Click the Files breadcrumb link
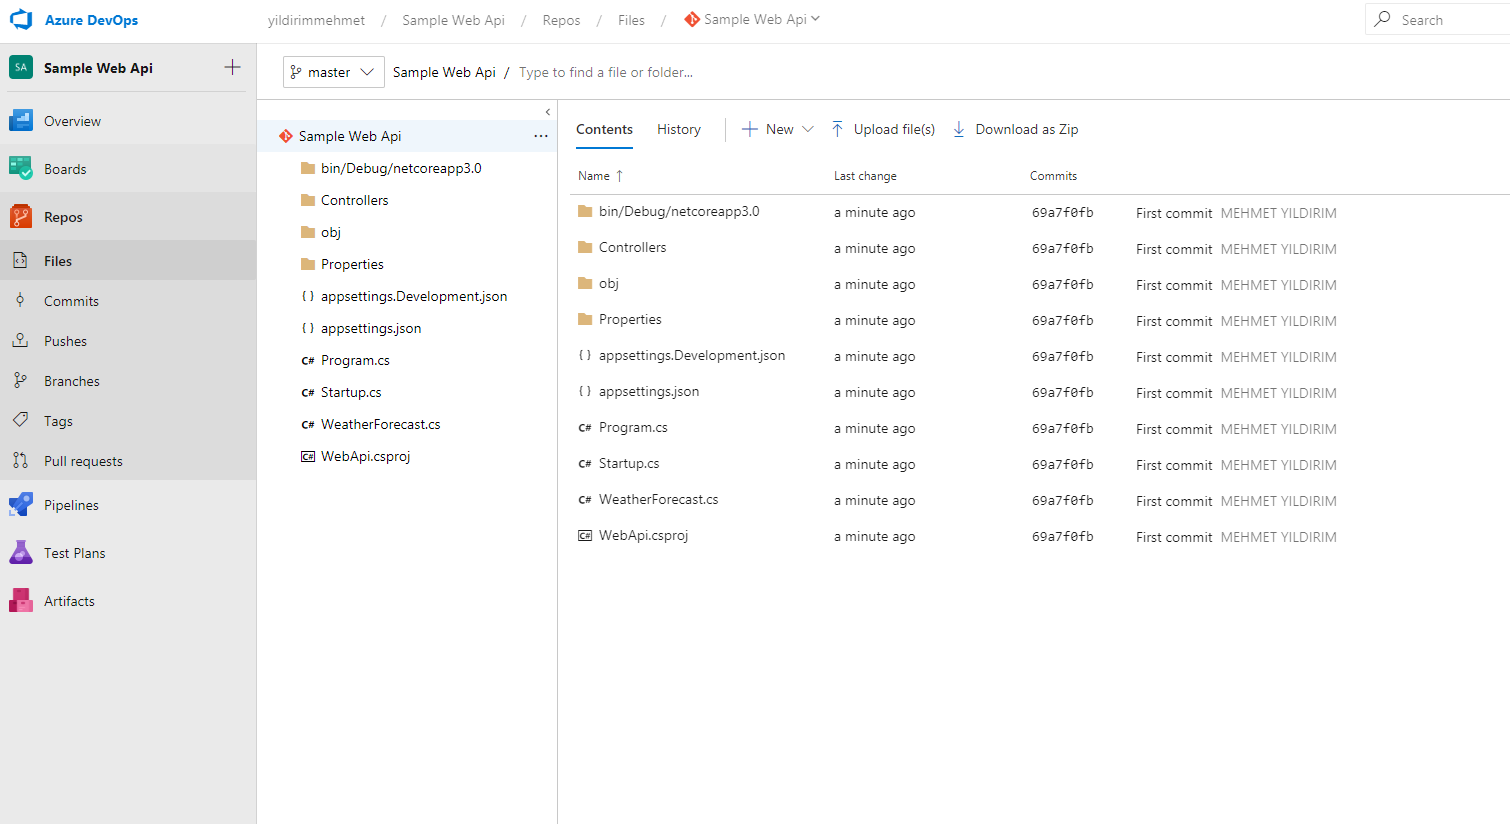The image size is (1510, 824). [631, 20]
